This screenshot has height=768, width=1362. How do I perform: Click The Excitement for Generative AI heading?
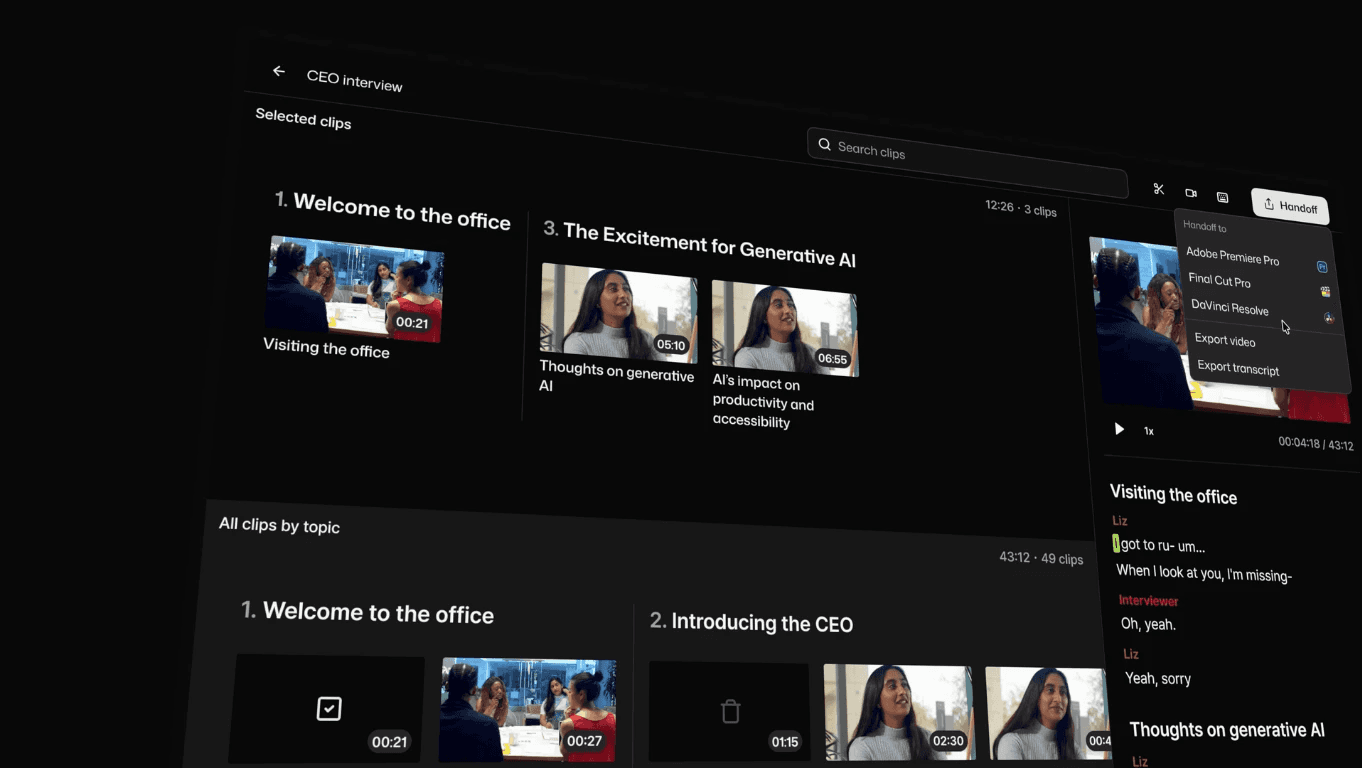coord(699,245)
